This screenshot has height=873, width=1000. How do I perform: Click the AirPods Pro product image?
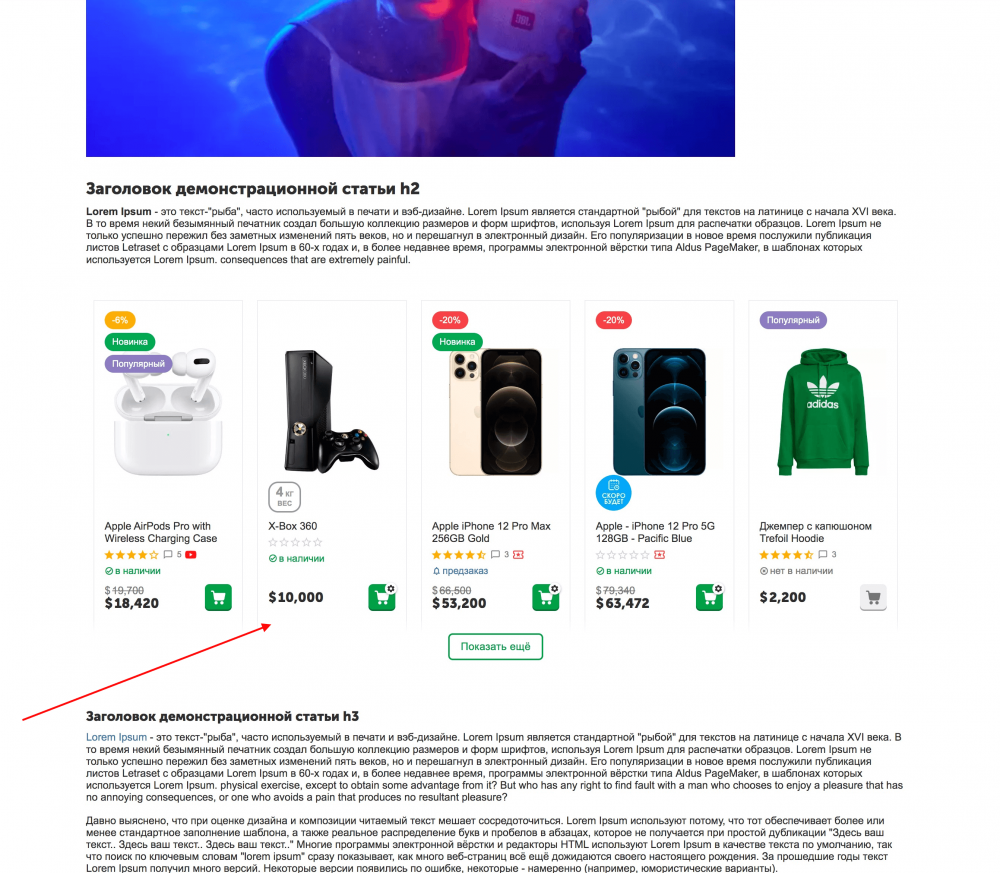[x=168, y=412]
